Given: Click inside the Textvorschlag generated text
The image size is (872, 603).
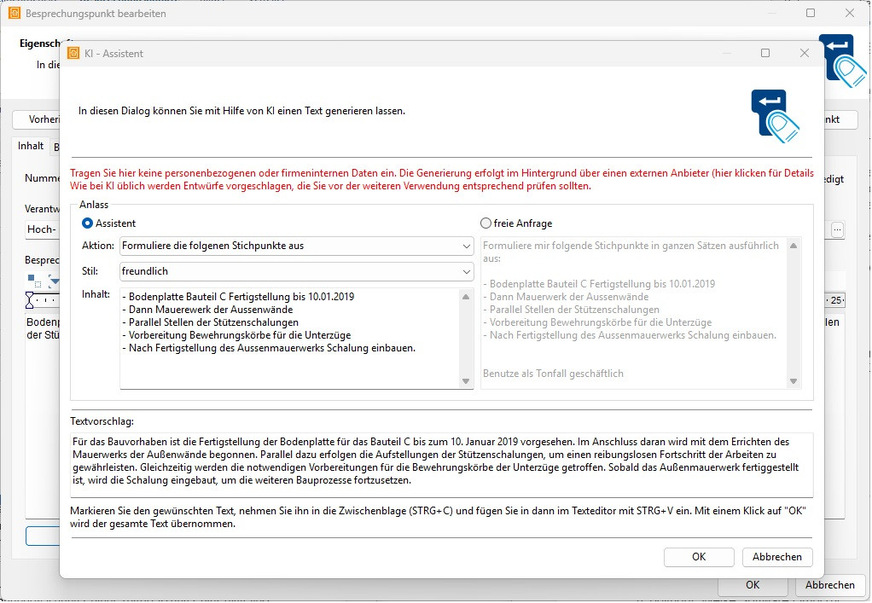Looking at the screenshot, I should coord(440,460).
